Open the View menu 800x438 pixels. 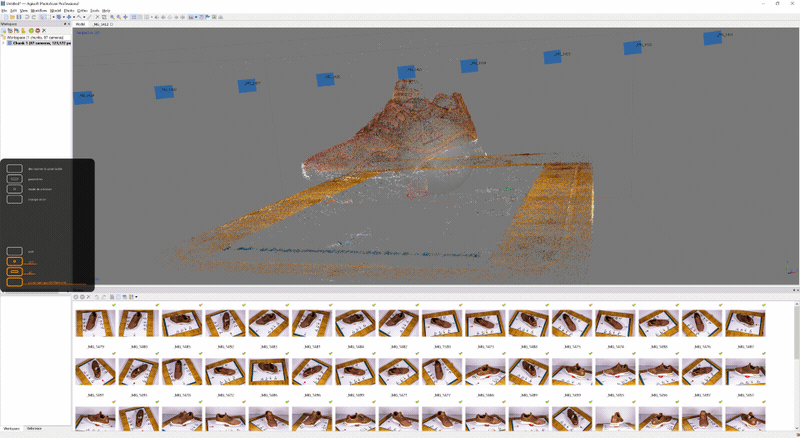(24, 10)
